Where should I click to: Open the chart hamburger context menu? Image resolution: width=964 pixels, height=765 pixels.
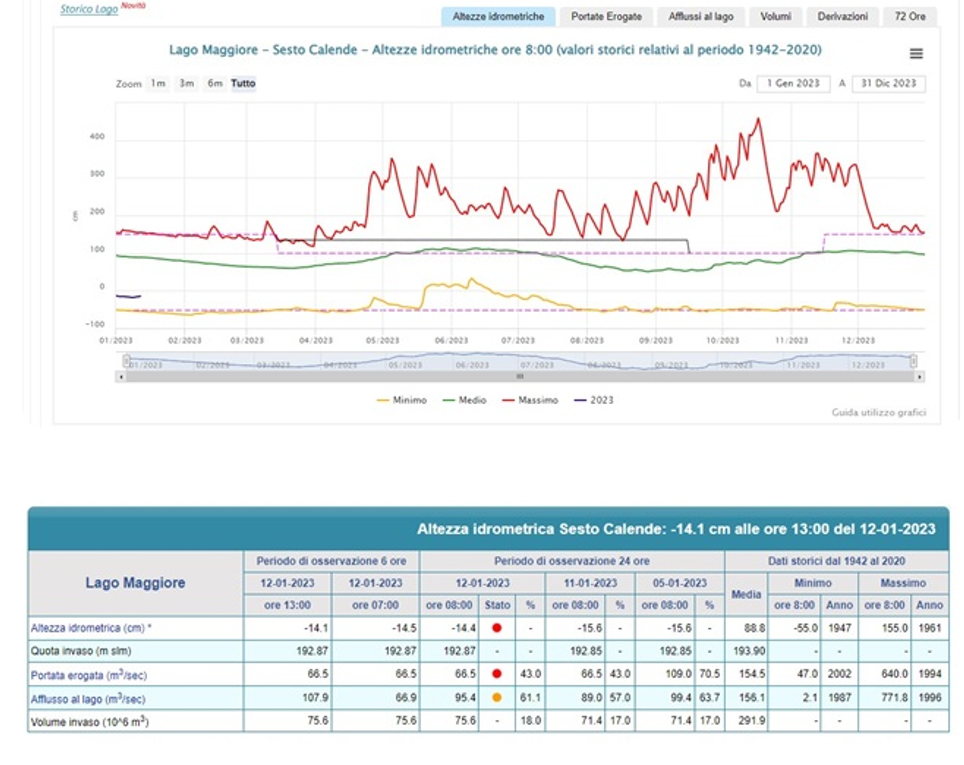pos(916,54)
